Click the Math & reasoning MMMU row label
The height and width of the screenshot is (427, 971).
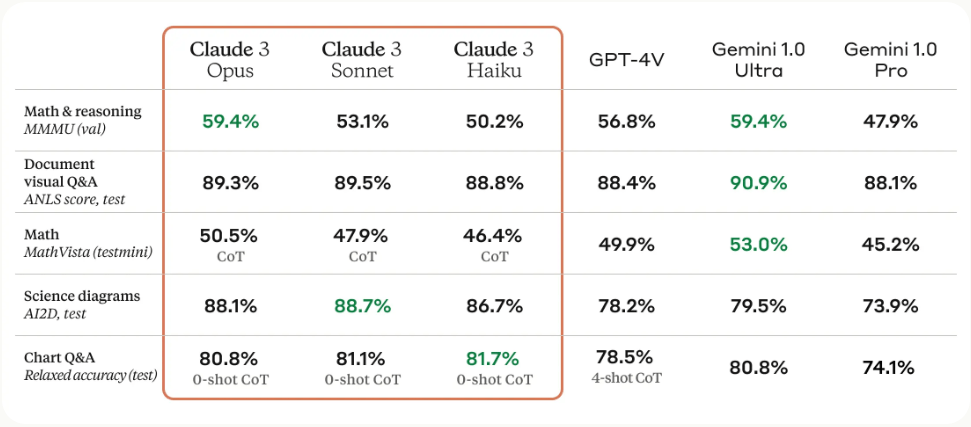[82, 120]
